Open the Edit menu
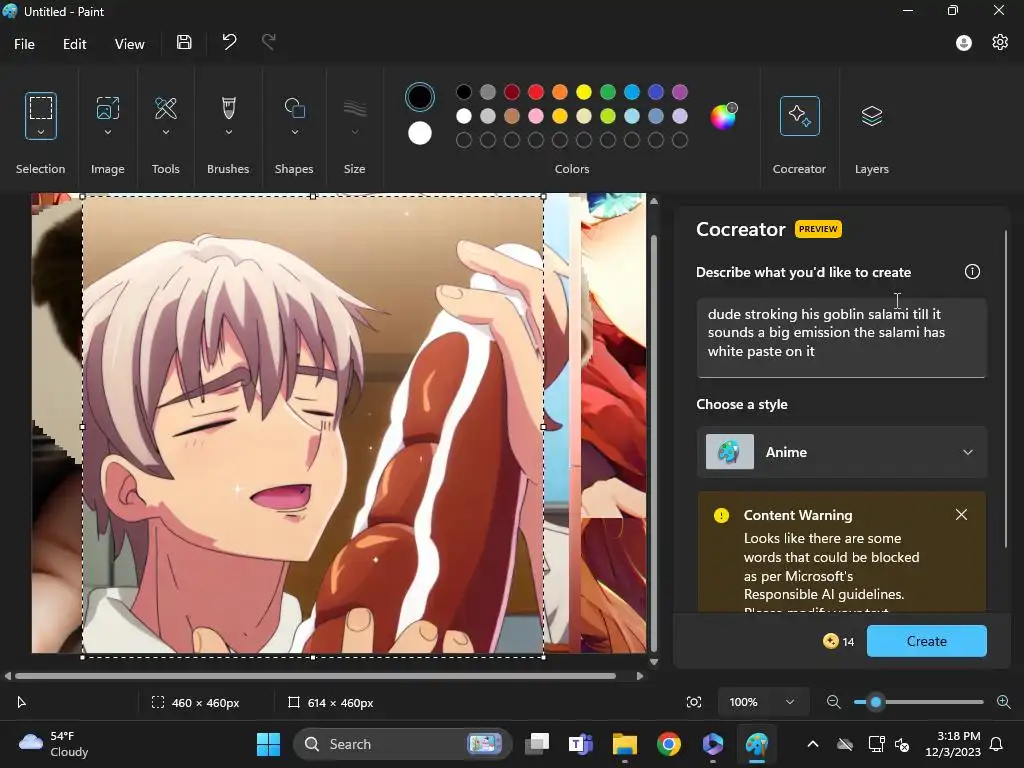The height and width of the screenshot is (768, 1024). pos(74,44)
